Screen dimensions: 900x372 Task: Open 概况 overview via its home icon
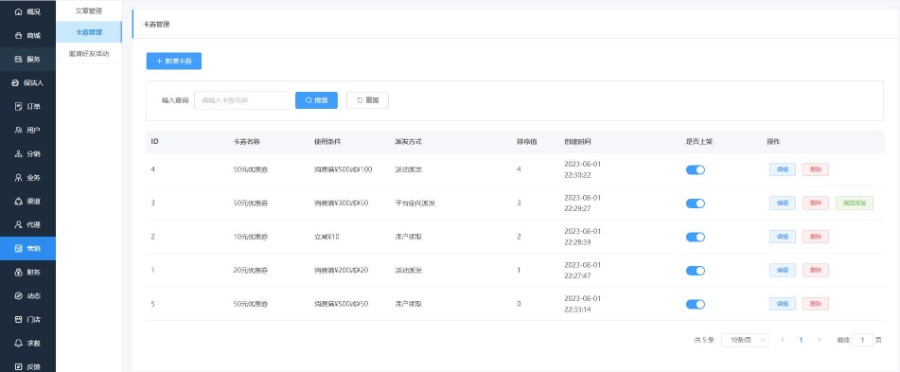click(18, 12)
